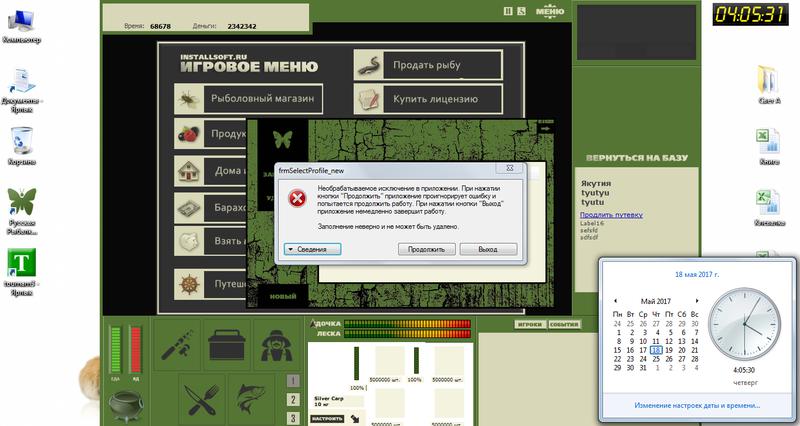This screenshot has height=426, width=800.
Task: Click the pause icon next to МЕНЮ
Action: pyautogui.click(x=508, y=11)
